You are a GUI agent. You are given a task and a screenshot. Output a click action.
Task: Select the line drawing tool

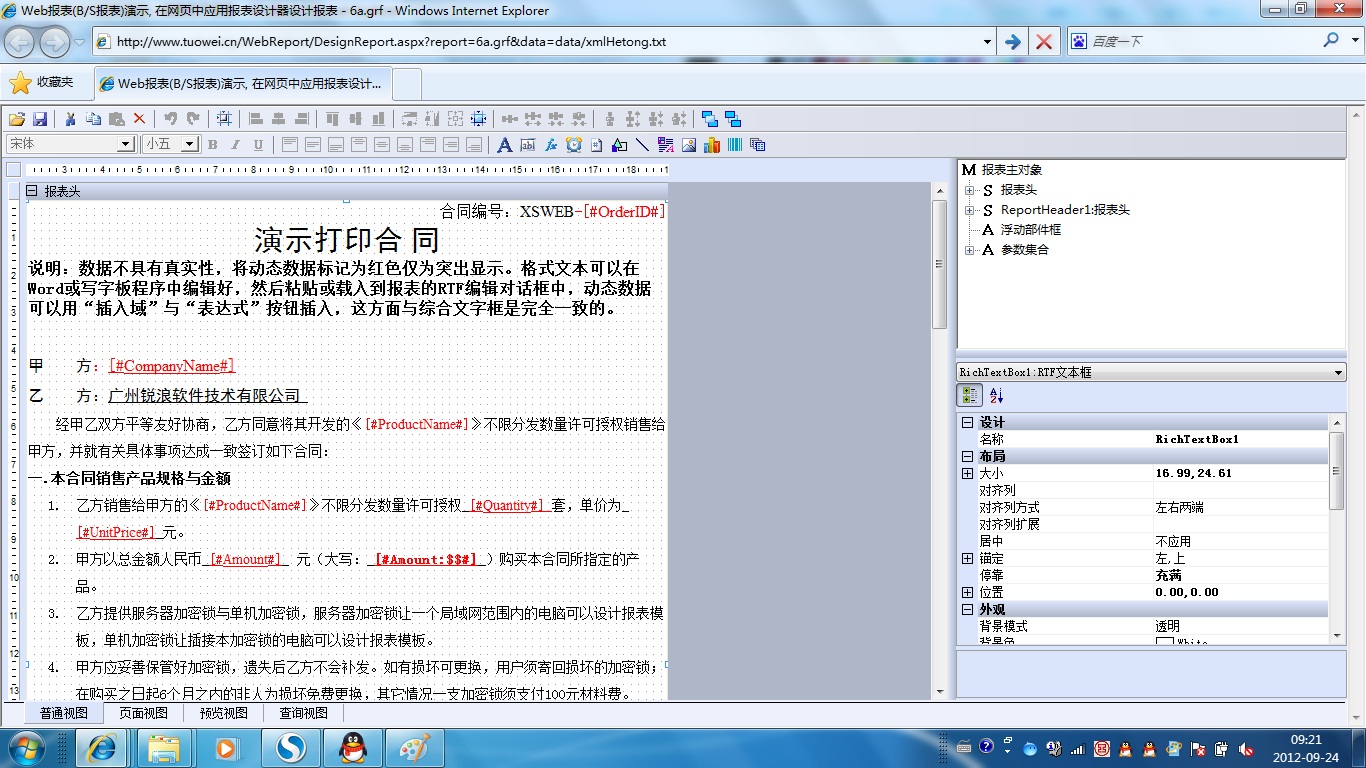pyautogui.click(x=642, y=145)
